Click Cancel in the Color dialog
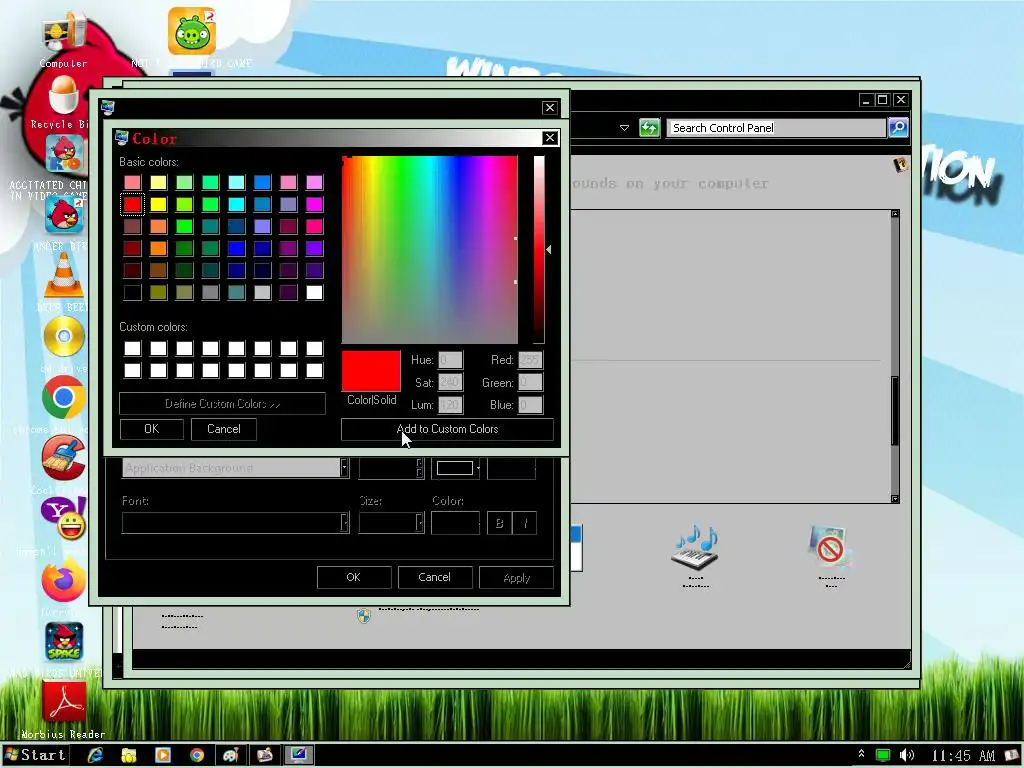 point(223,429)
